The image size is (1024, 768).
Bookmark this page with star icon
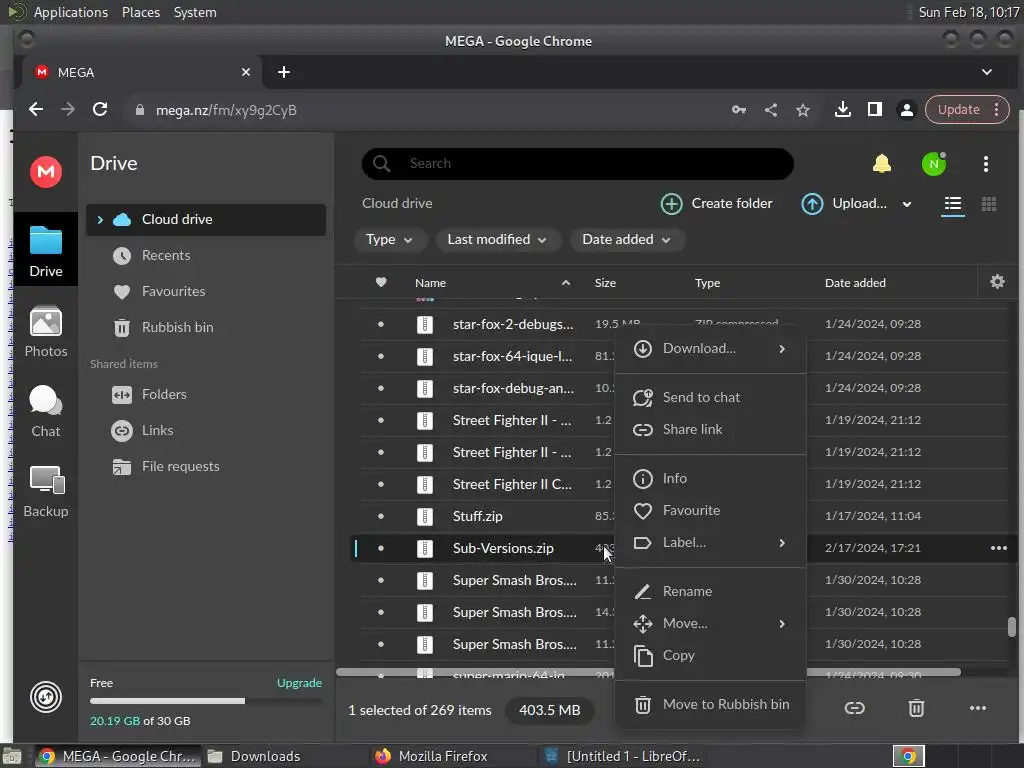click(x=803, y=110)
